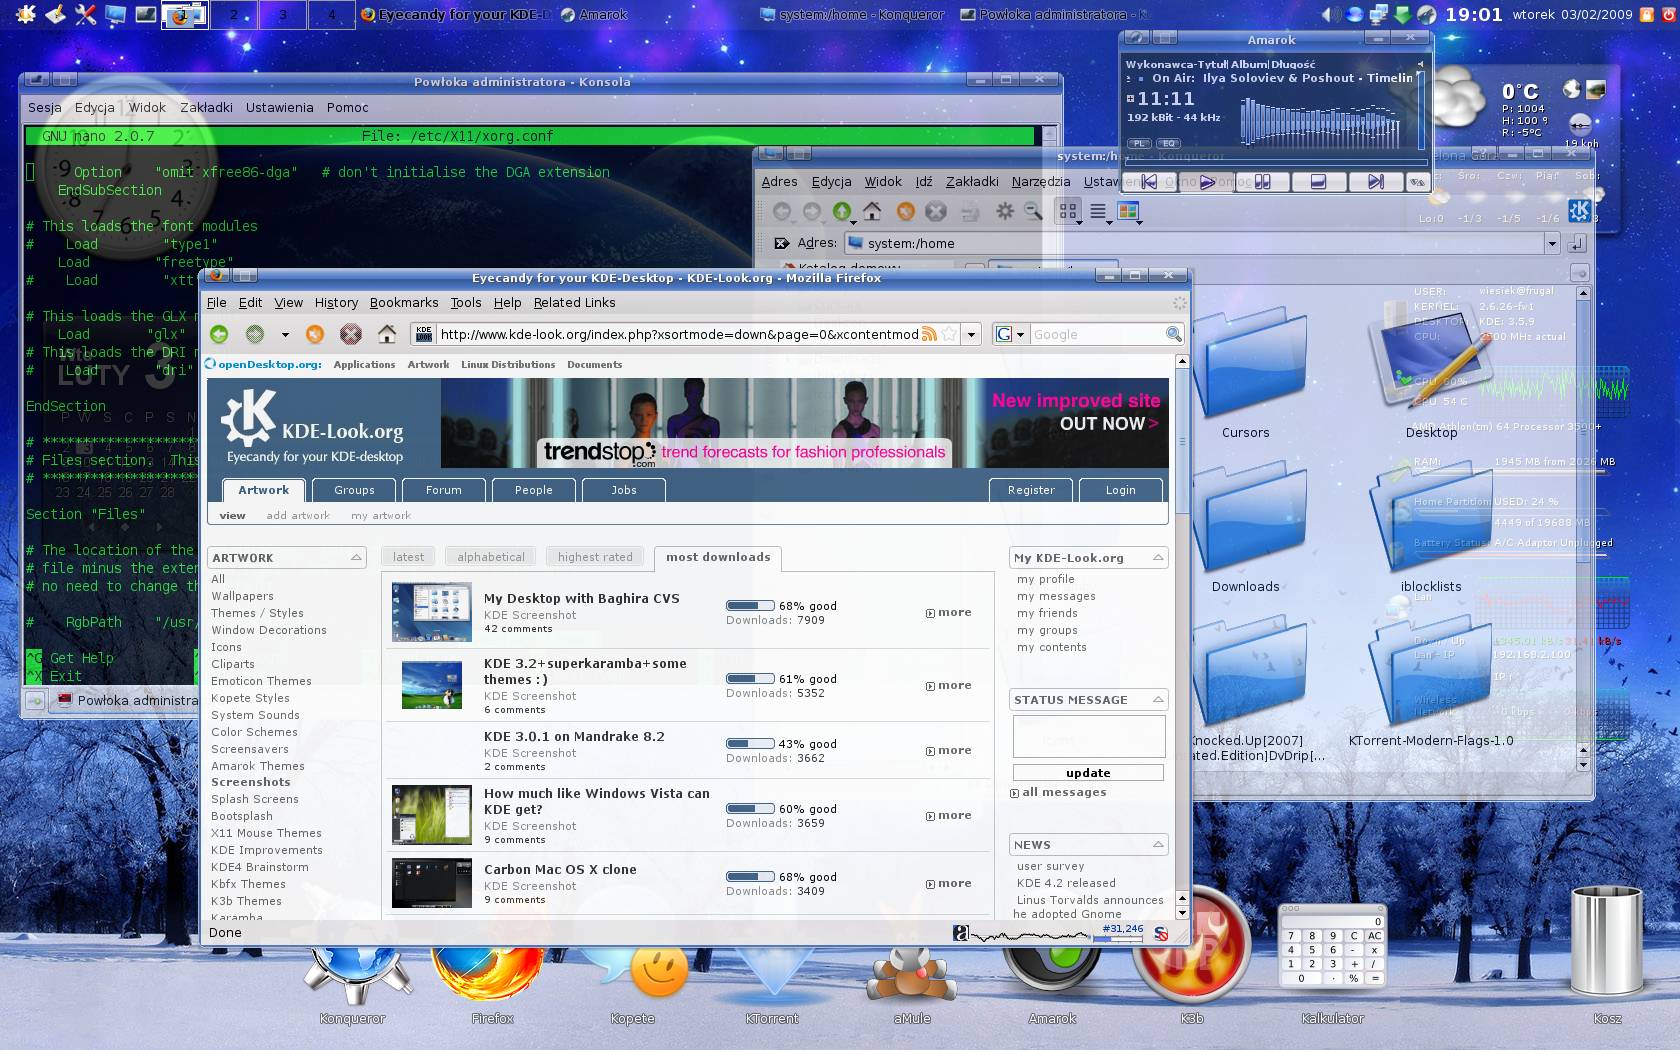Open KTorrent from the dock
This screenshot has width=1680, height=1050.
click(772, 978)
